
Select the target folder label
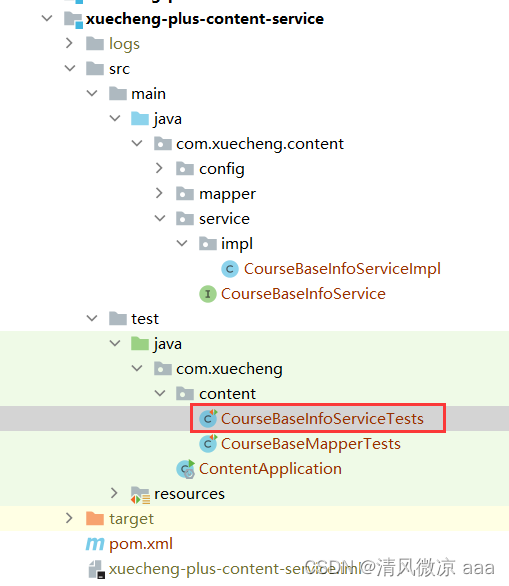[x=131, y=519]
